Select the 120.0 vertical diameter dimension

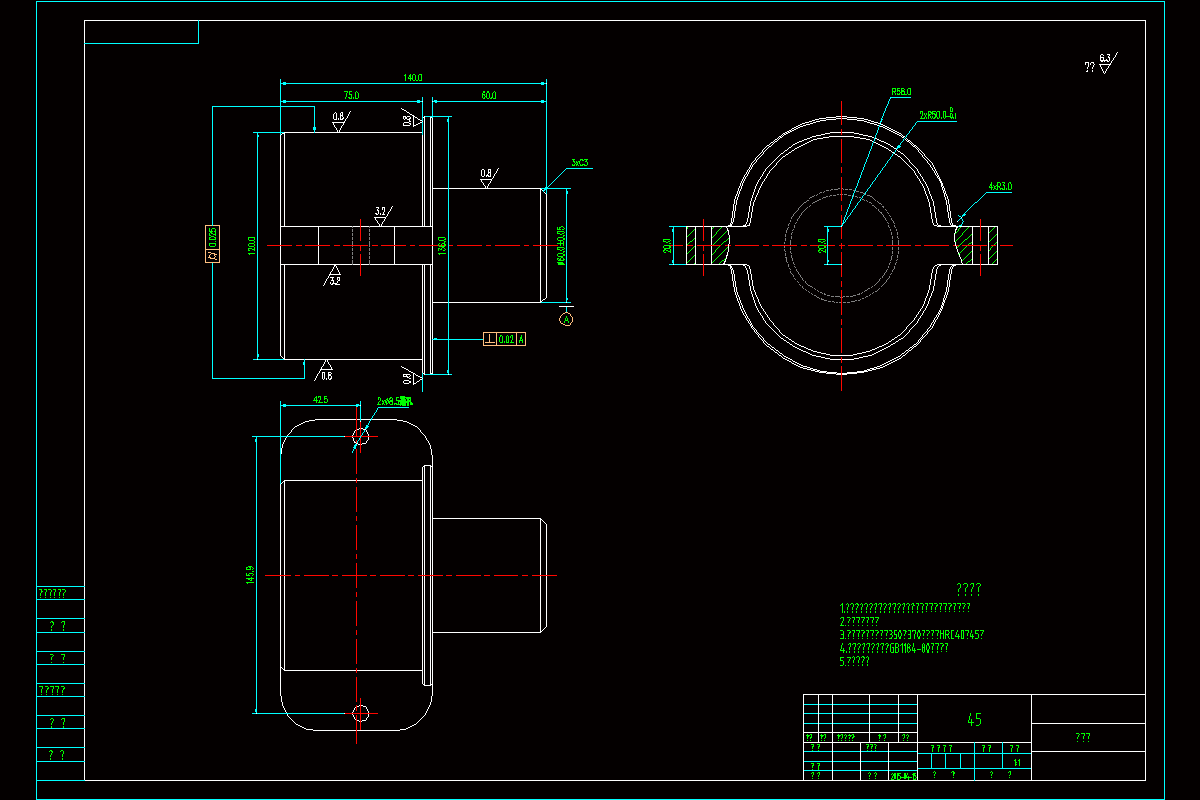[253, 245]
